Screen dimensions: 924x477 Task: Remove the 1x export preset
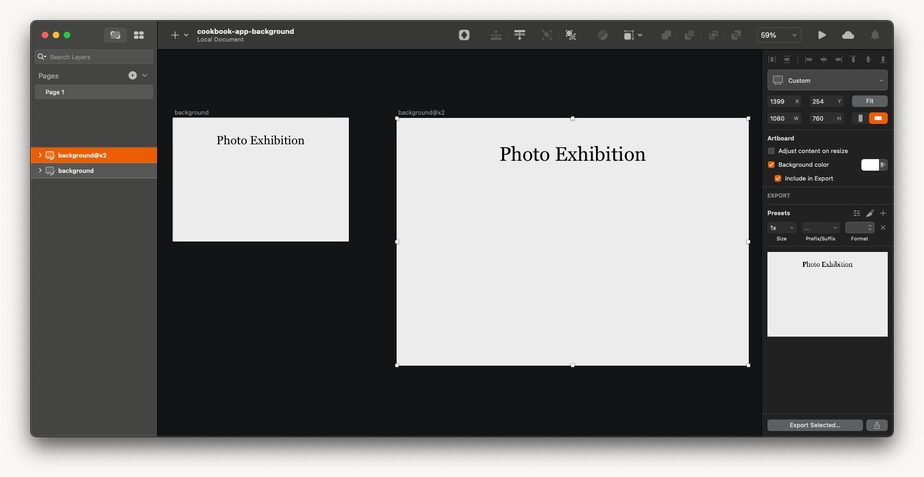click(883, 228)
